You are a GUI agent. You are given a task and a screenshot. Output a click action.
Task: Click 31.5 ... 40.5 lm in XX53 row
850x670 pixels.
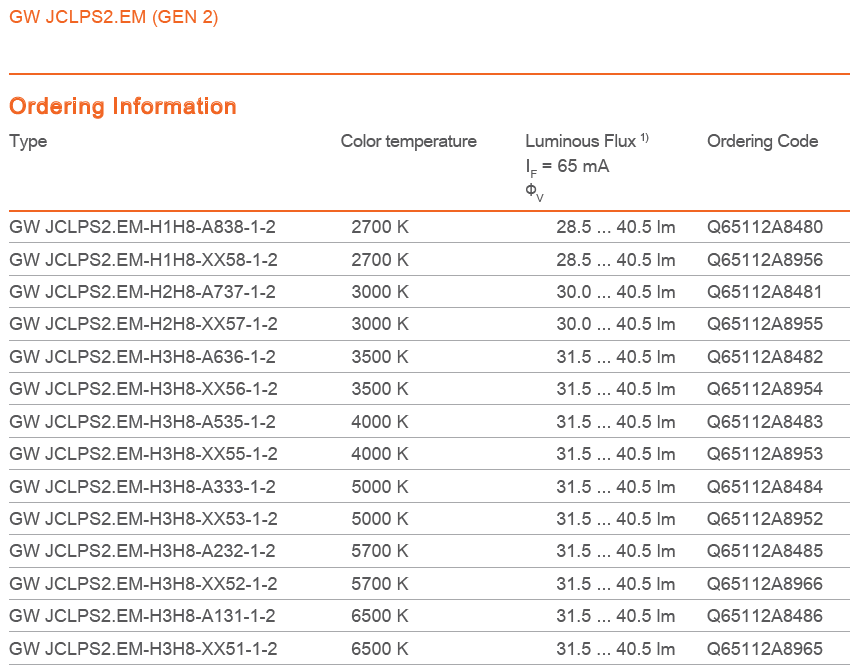click(616, 519)
